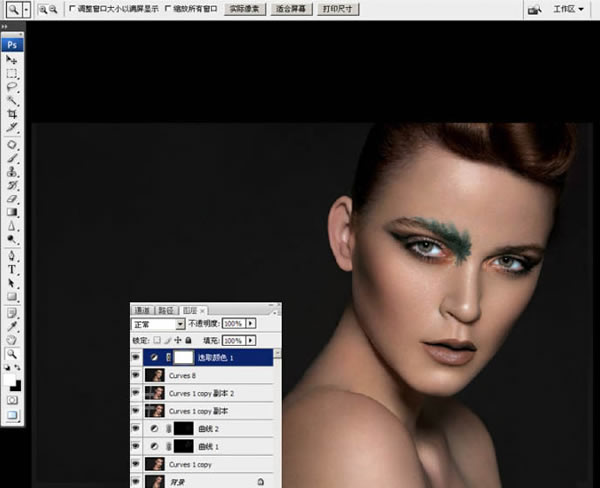Screen dimensions: 600x488
Task: Select the Healing Brush tool
Action: [x=11, y=145]
